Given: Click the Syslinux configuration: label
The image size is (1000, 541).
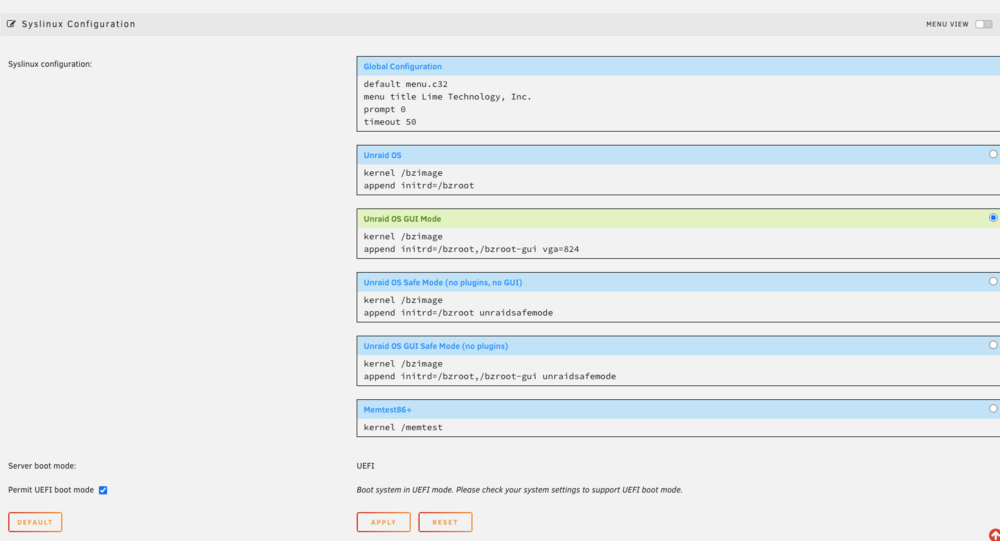Looking at the screenshot, I should [x=50, y=64].
